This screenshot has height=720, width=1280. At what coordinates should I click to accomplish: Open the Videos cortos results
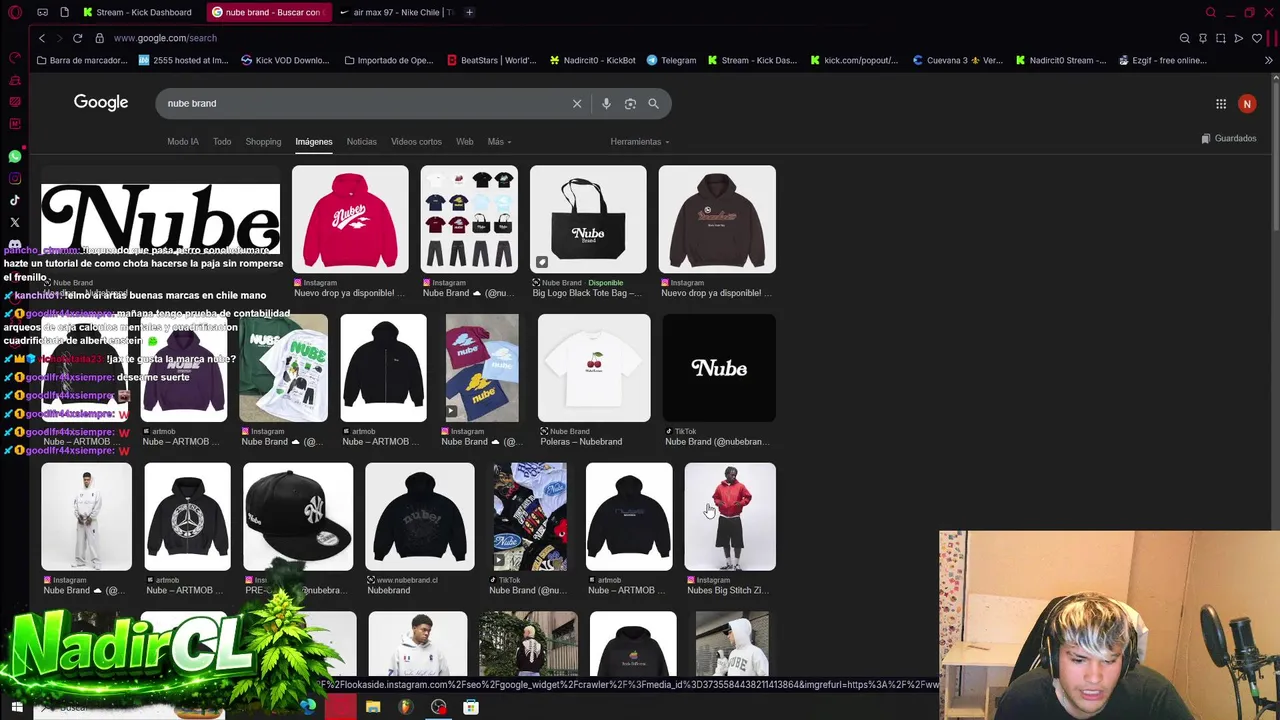click(416, 142)
